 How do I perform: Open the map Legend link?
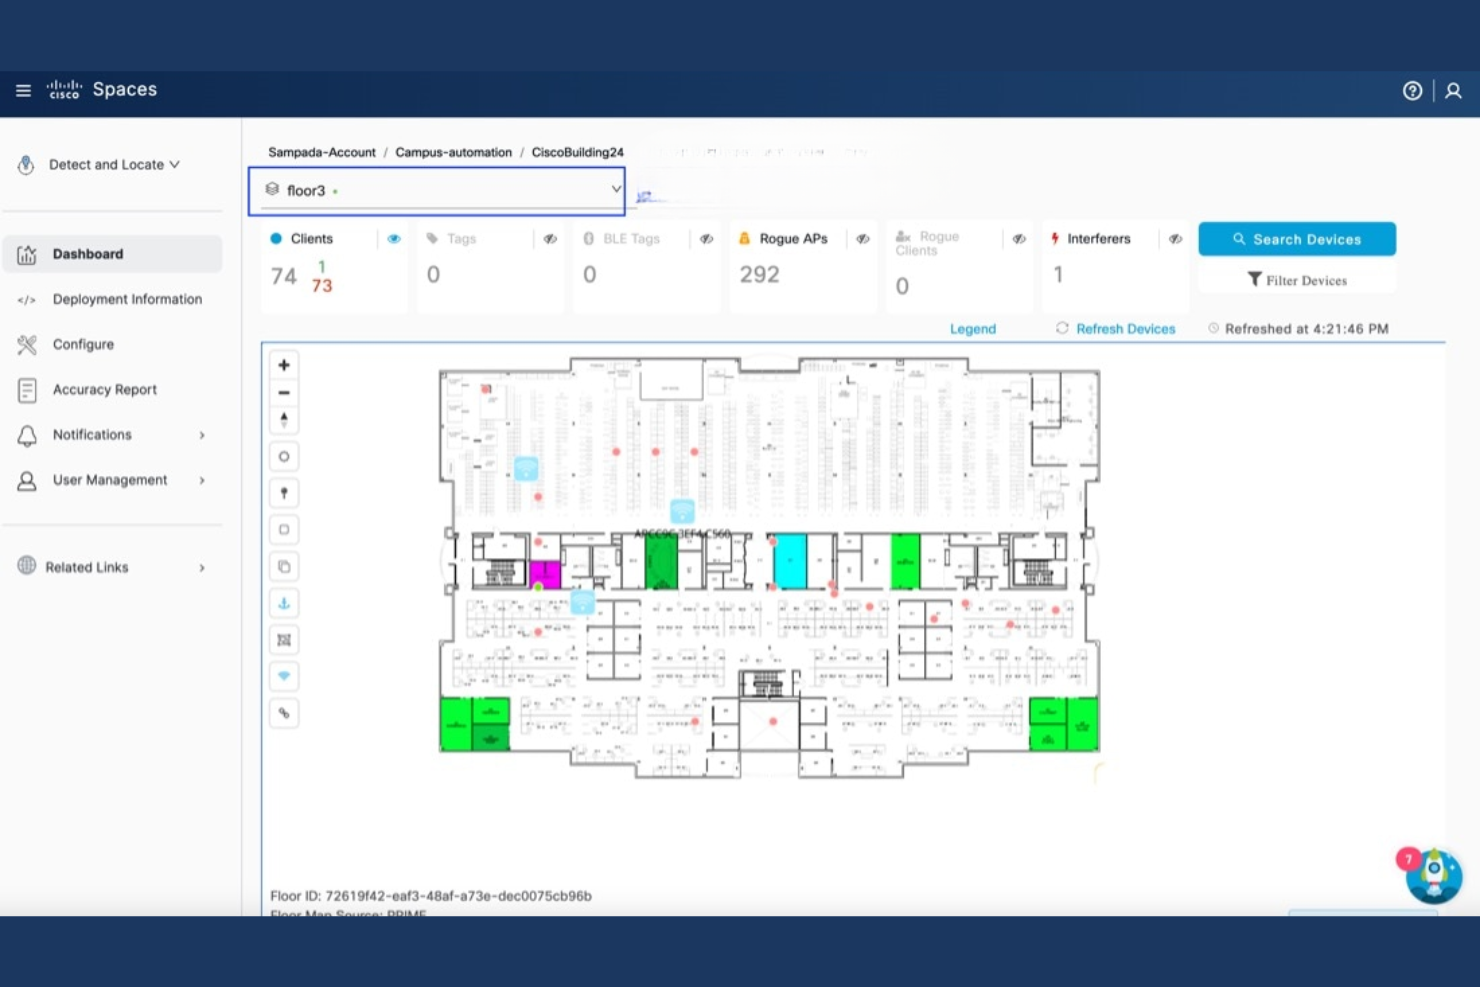973,329
